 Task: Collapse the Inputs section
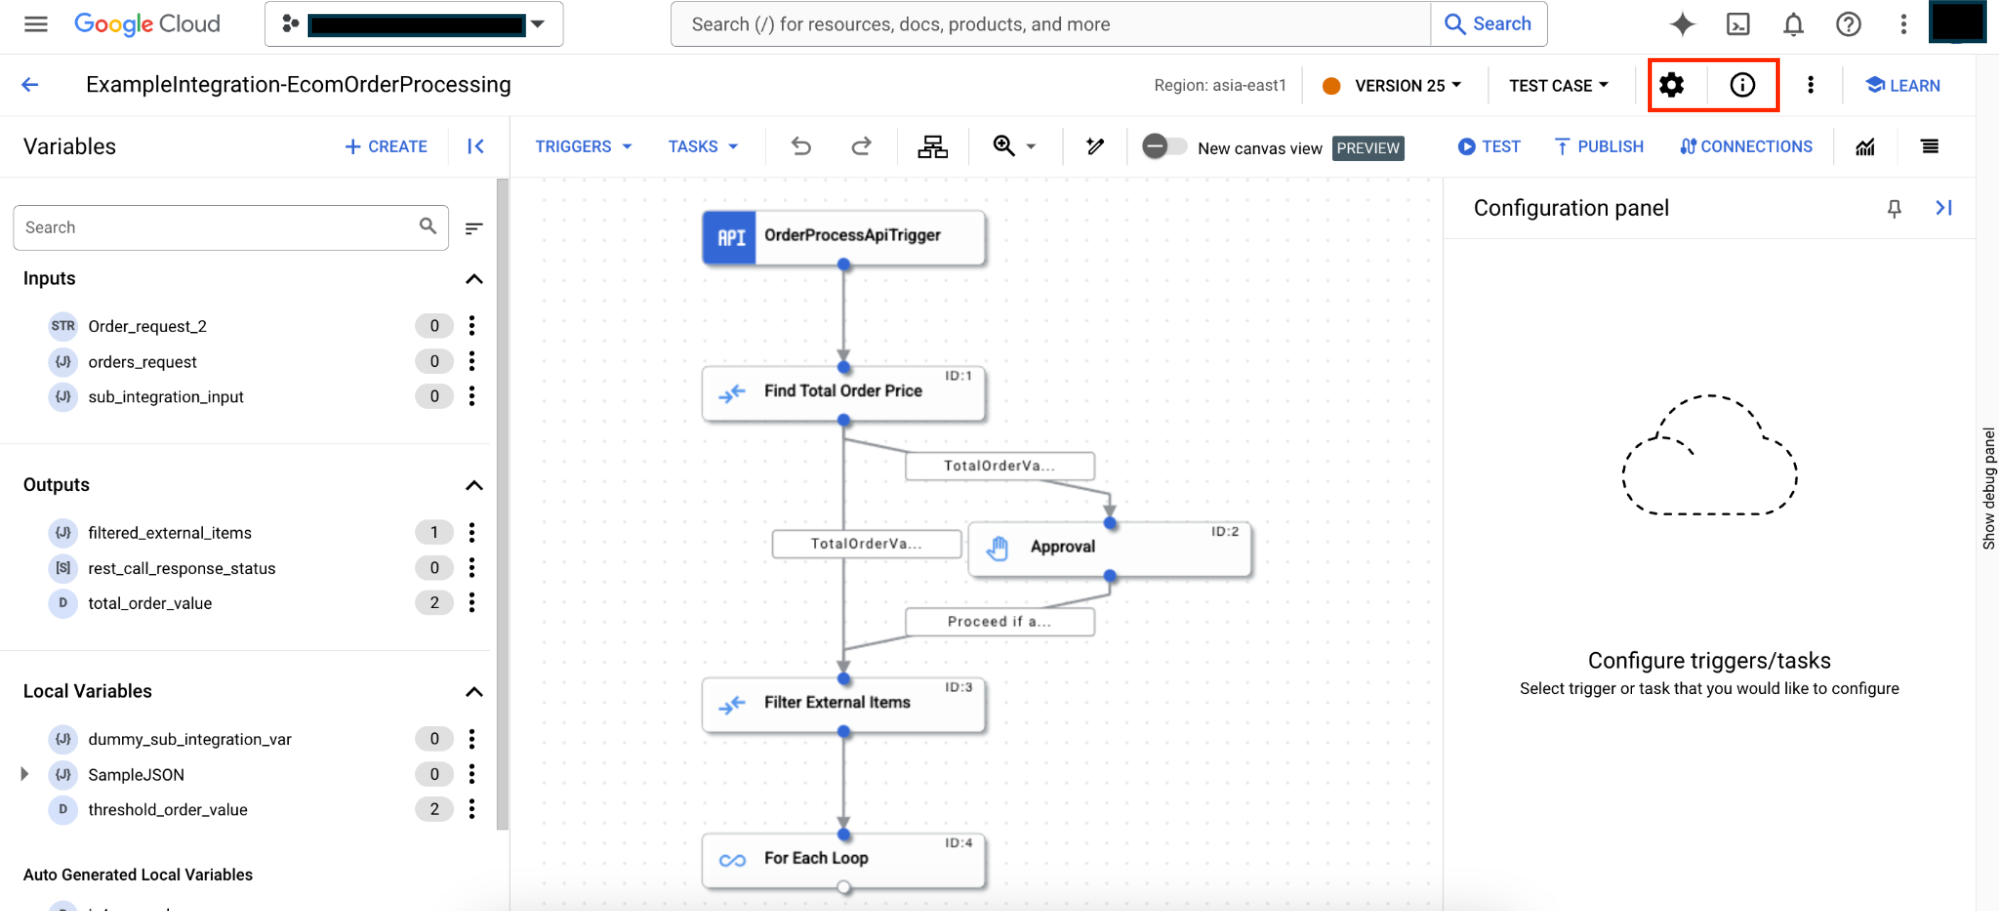tap(475, 278)
